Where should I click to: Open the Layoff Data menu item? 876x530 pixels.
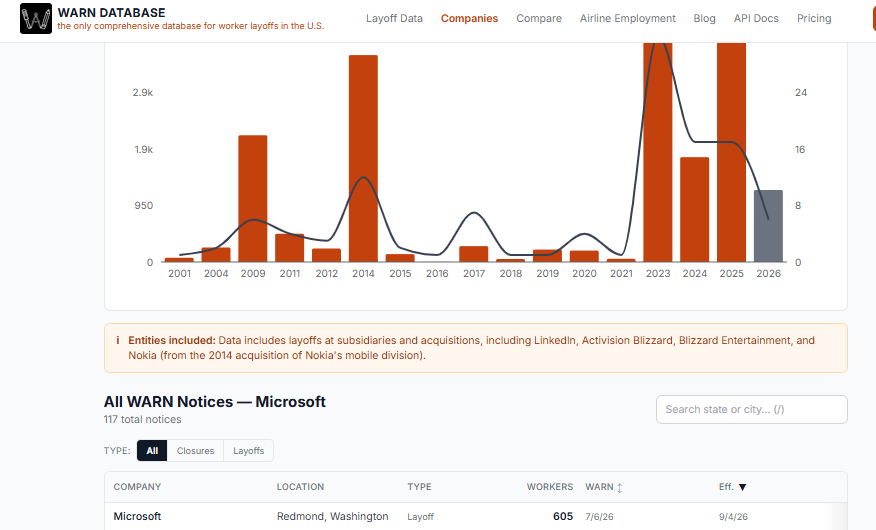tap(394, 18)
